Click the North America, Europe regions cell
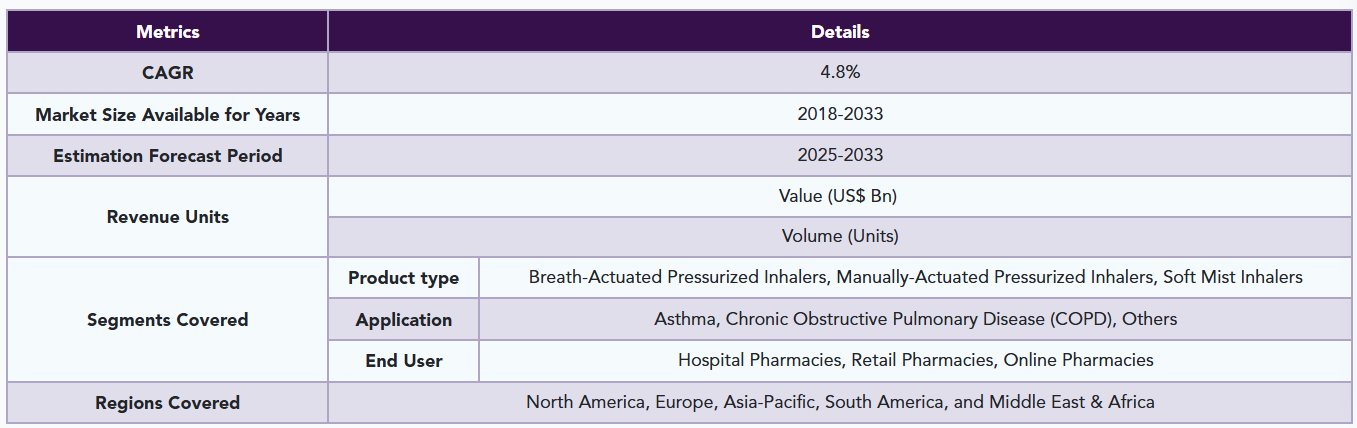The image size is (1357, 428). click(840, 402)
